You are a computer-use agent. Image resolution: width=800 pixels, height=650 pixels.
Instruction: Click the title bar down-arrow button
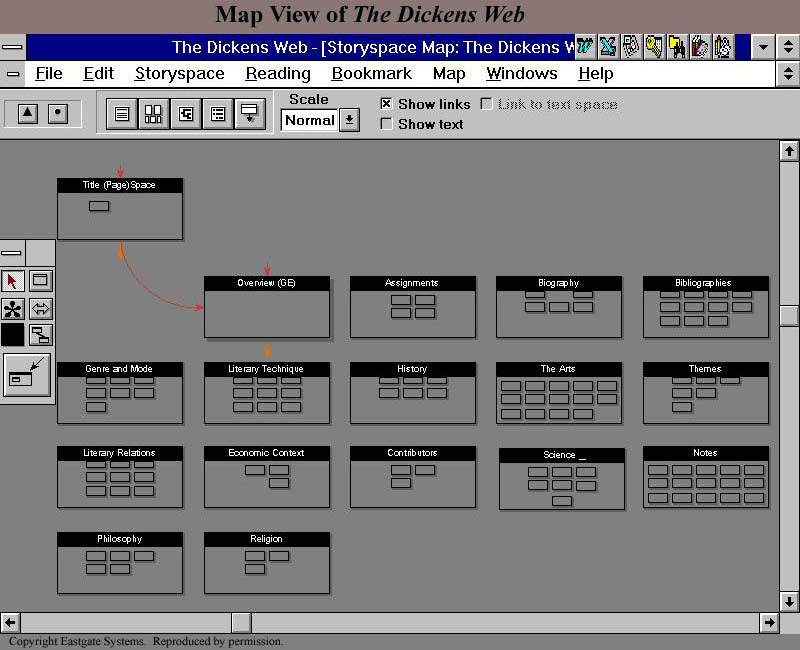click(x=763, y=47)
